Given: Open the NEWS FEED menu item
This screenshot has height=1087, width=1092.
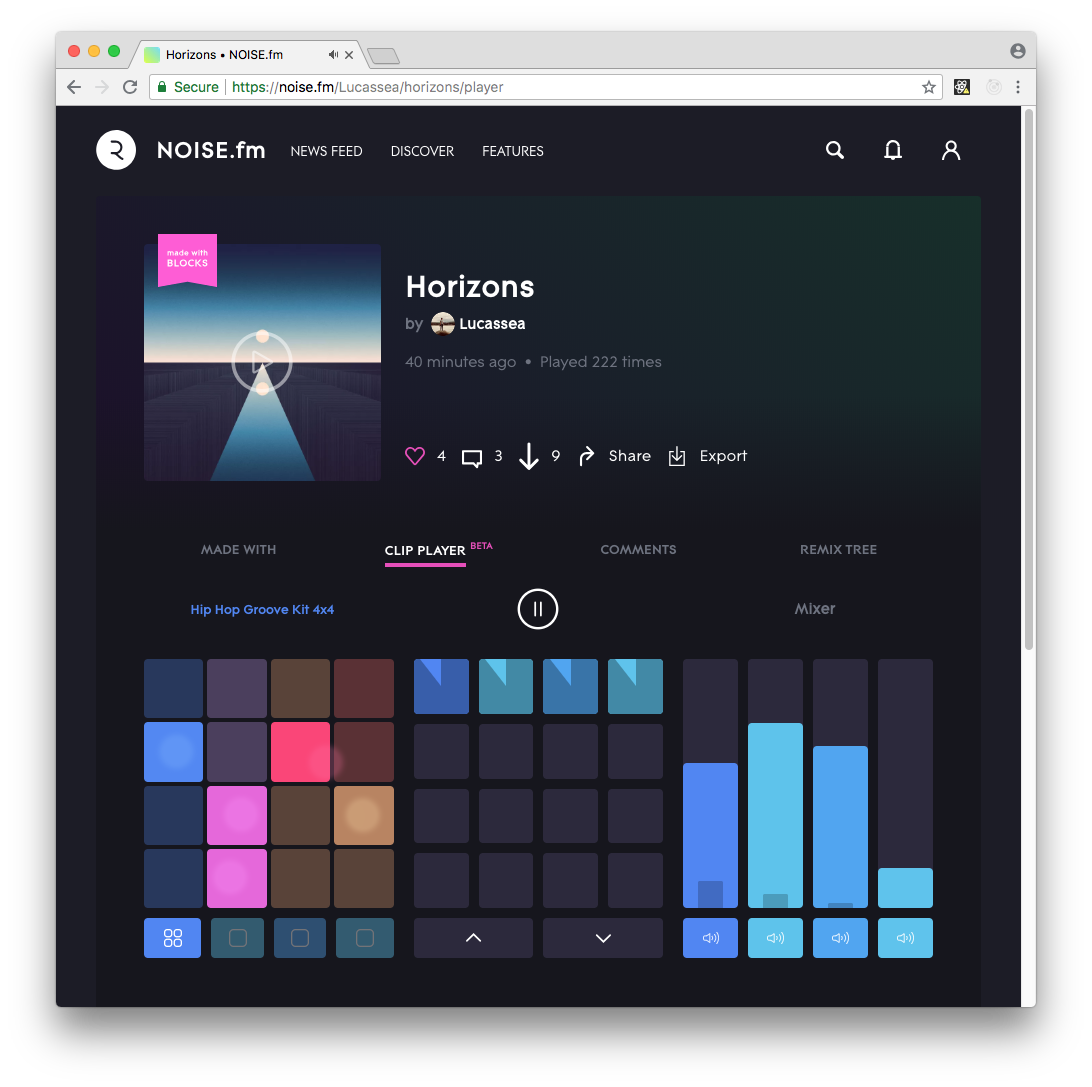Looking at the screenshot, I should pos(326,151).
